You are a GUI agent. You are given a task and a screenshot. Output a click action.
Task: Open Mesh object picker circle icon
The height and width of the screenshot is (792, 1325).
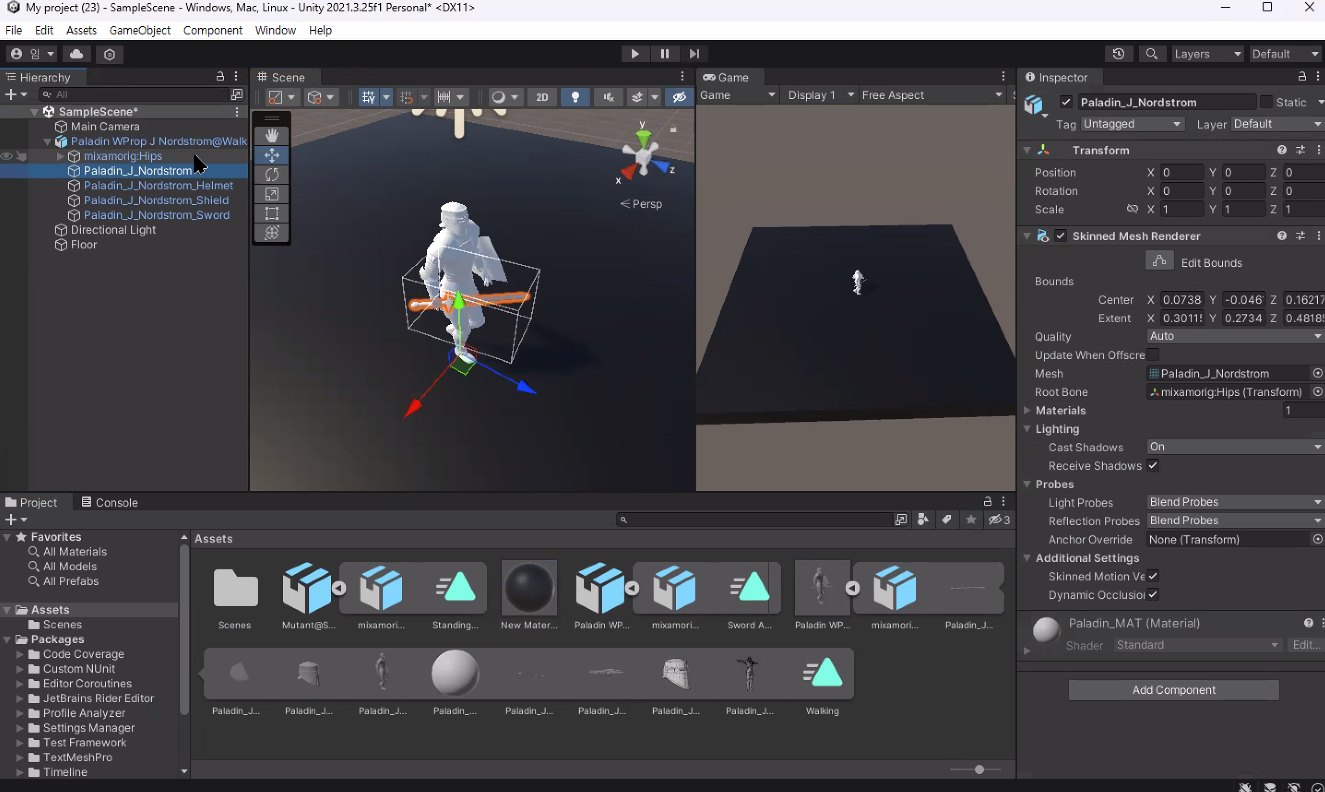tap(1317, 373)
